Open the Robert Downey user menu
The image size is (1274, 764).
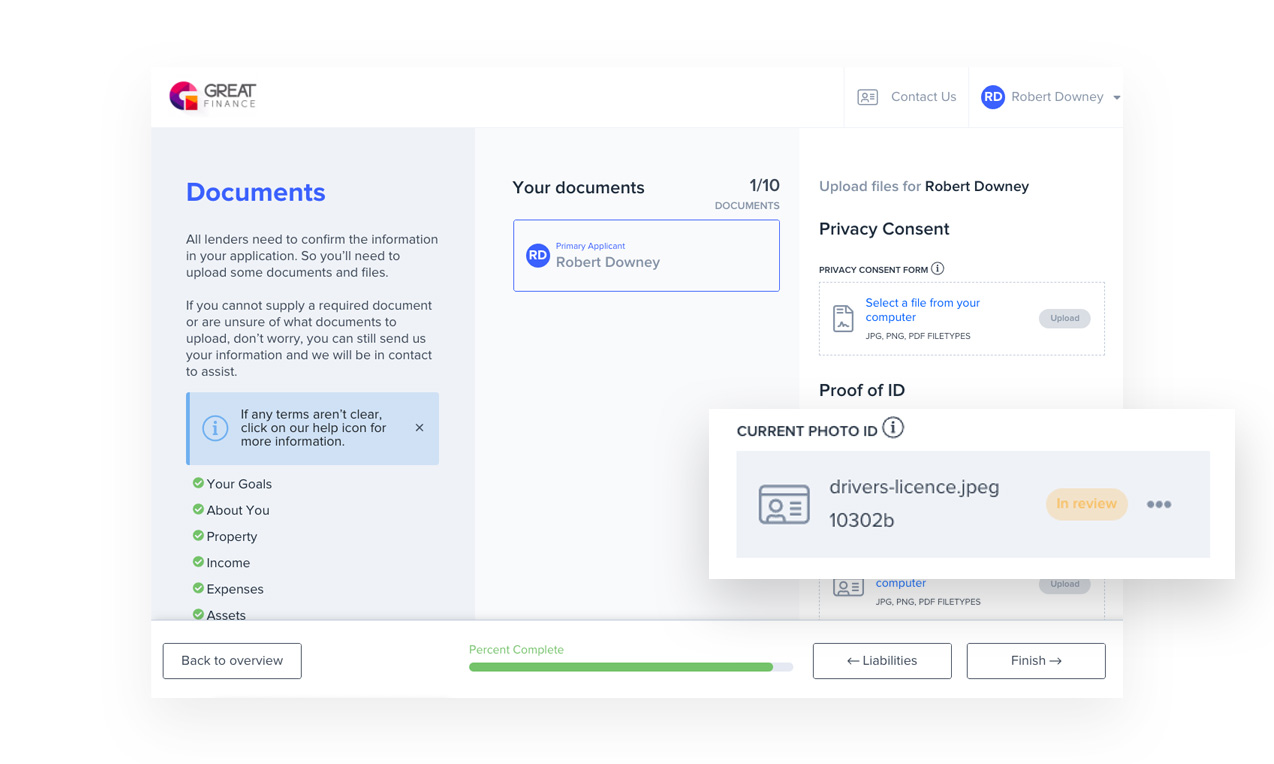pos(1050,97)
